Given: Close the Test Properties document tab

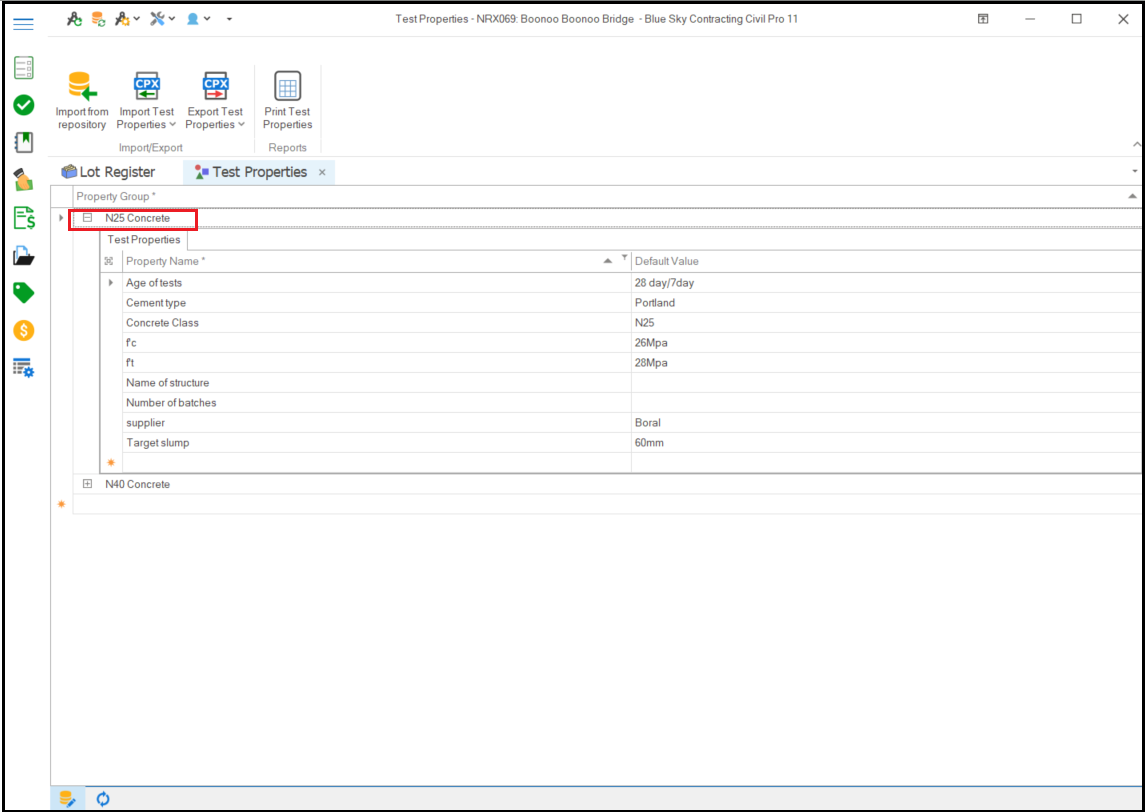Looking at the screenshot, I should [x=322, y=172].
